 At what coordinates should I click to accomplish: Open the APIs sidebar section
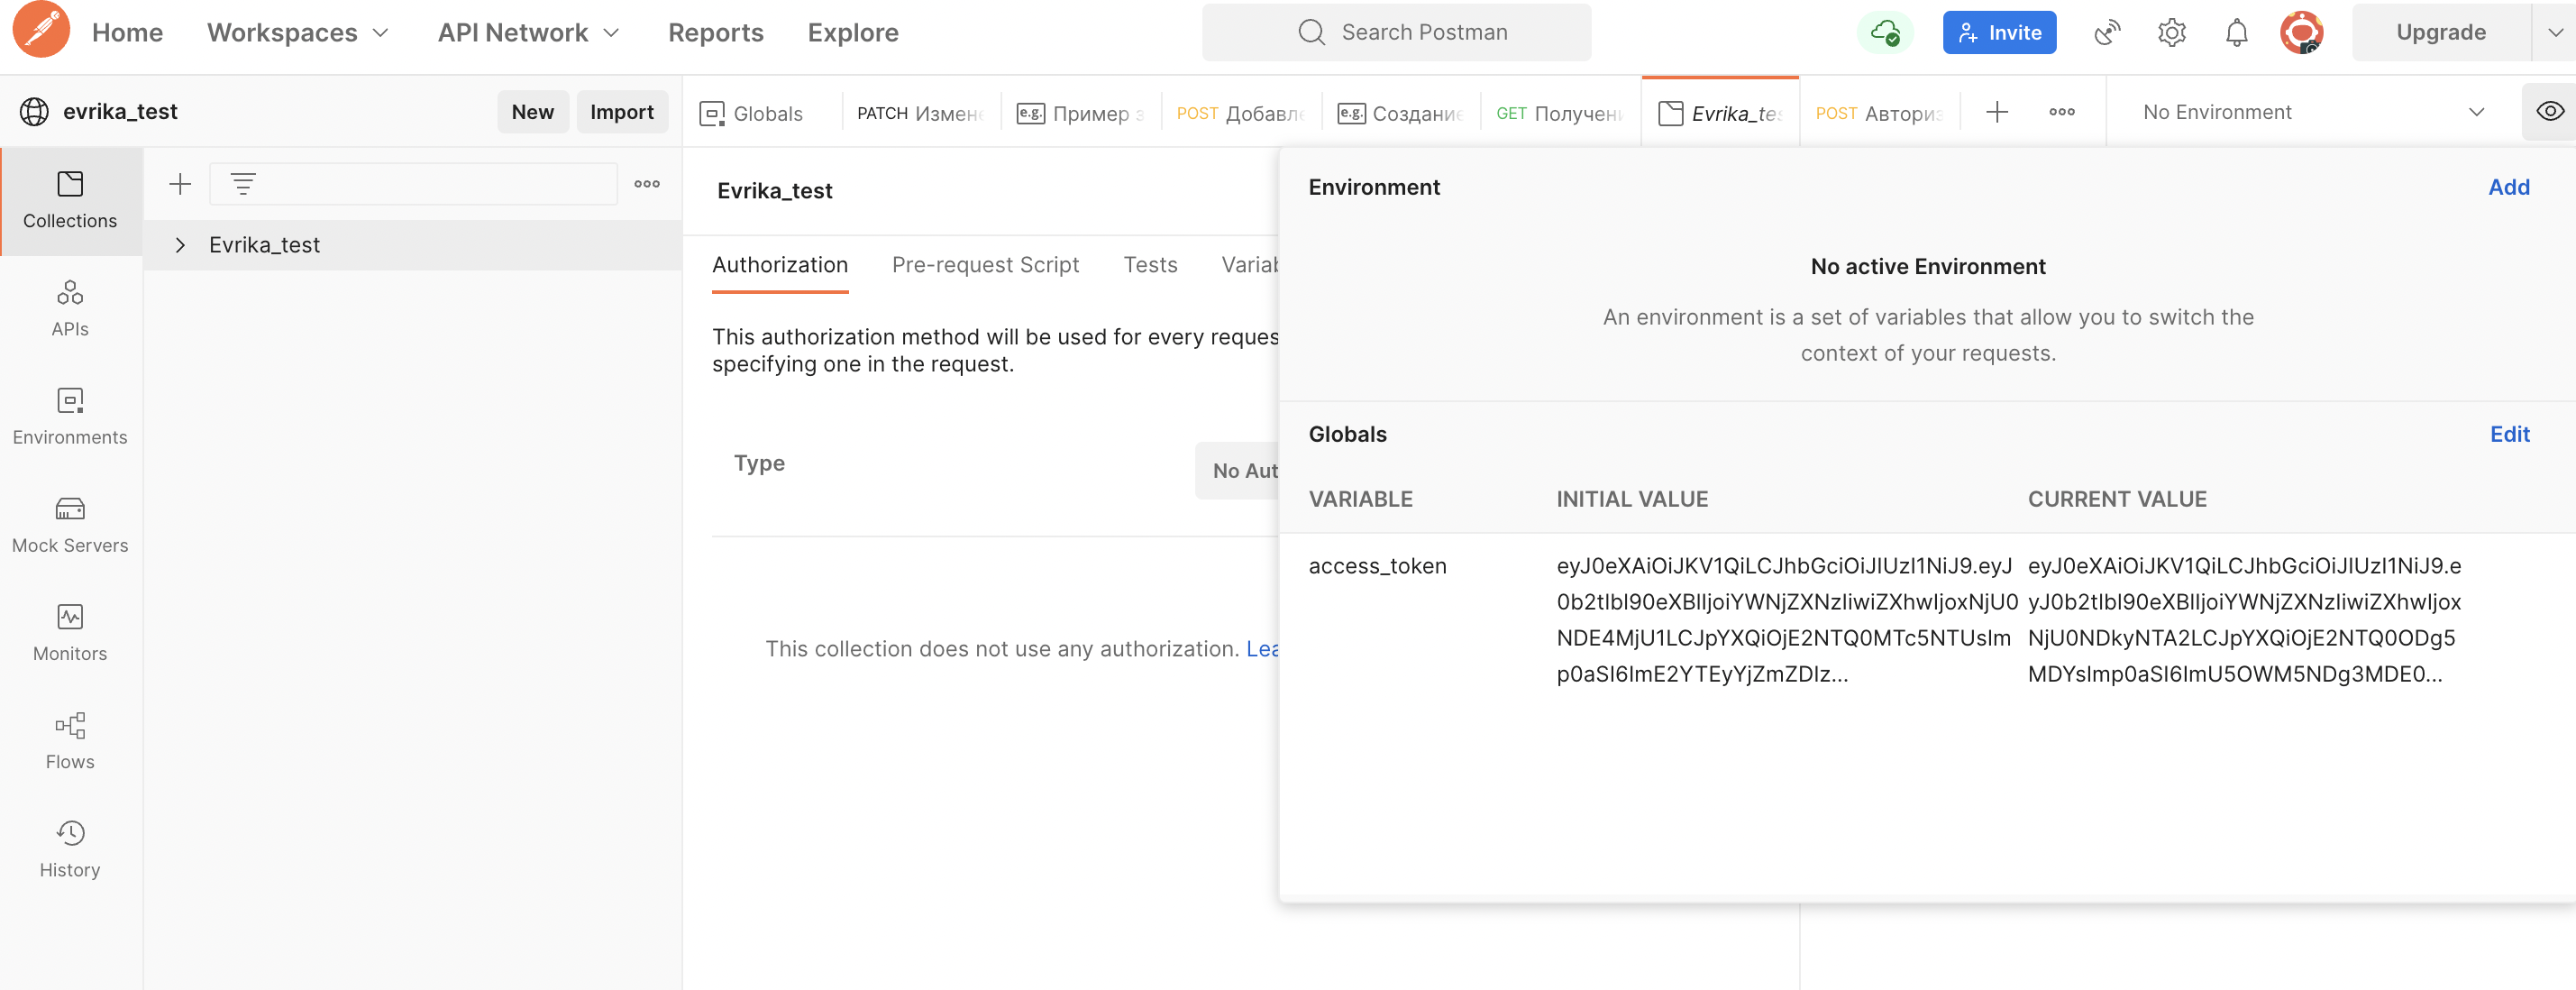tap(70, 308)
